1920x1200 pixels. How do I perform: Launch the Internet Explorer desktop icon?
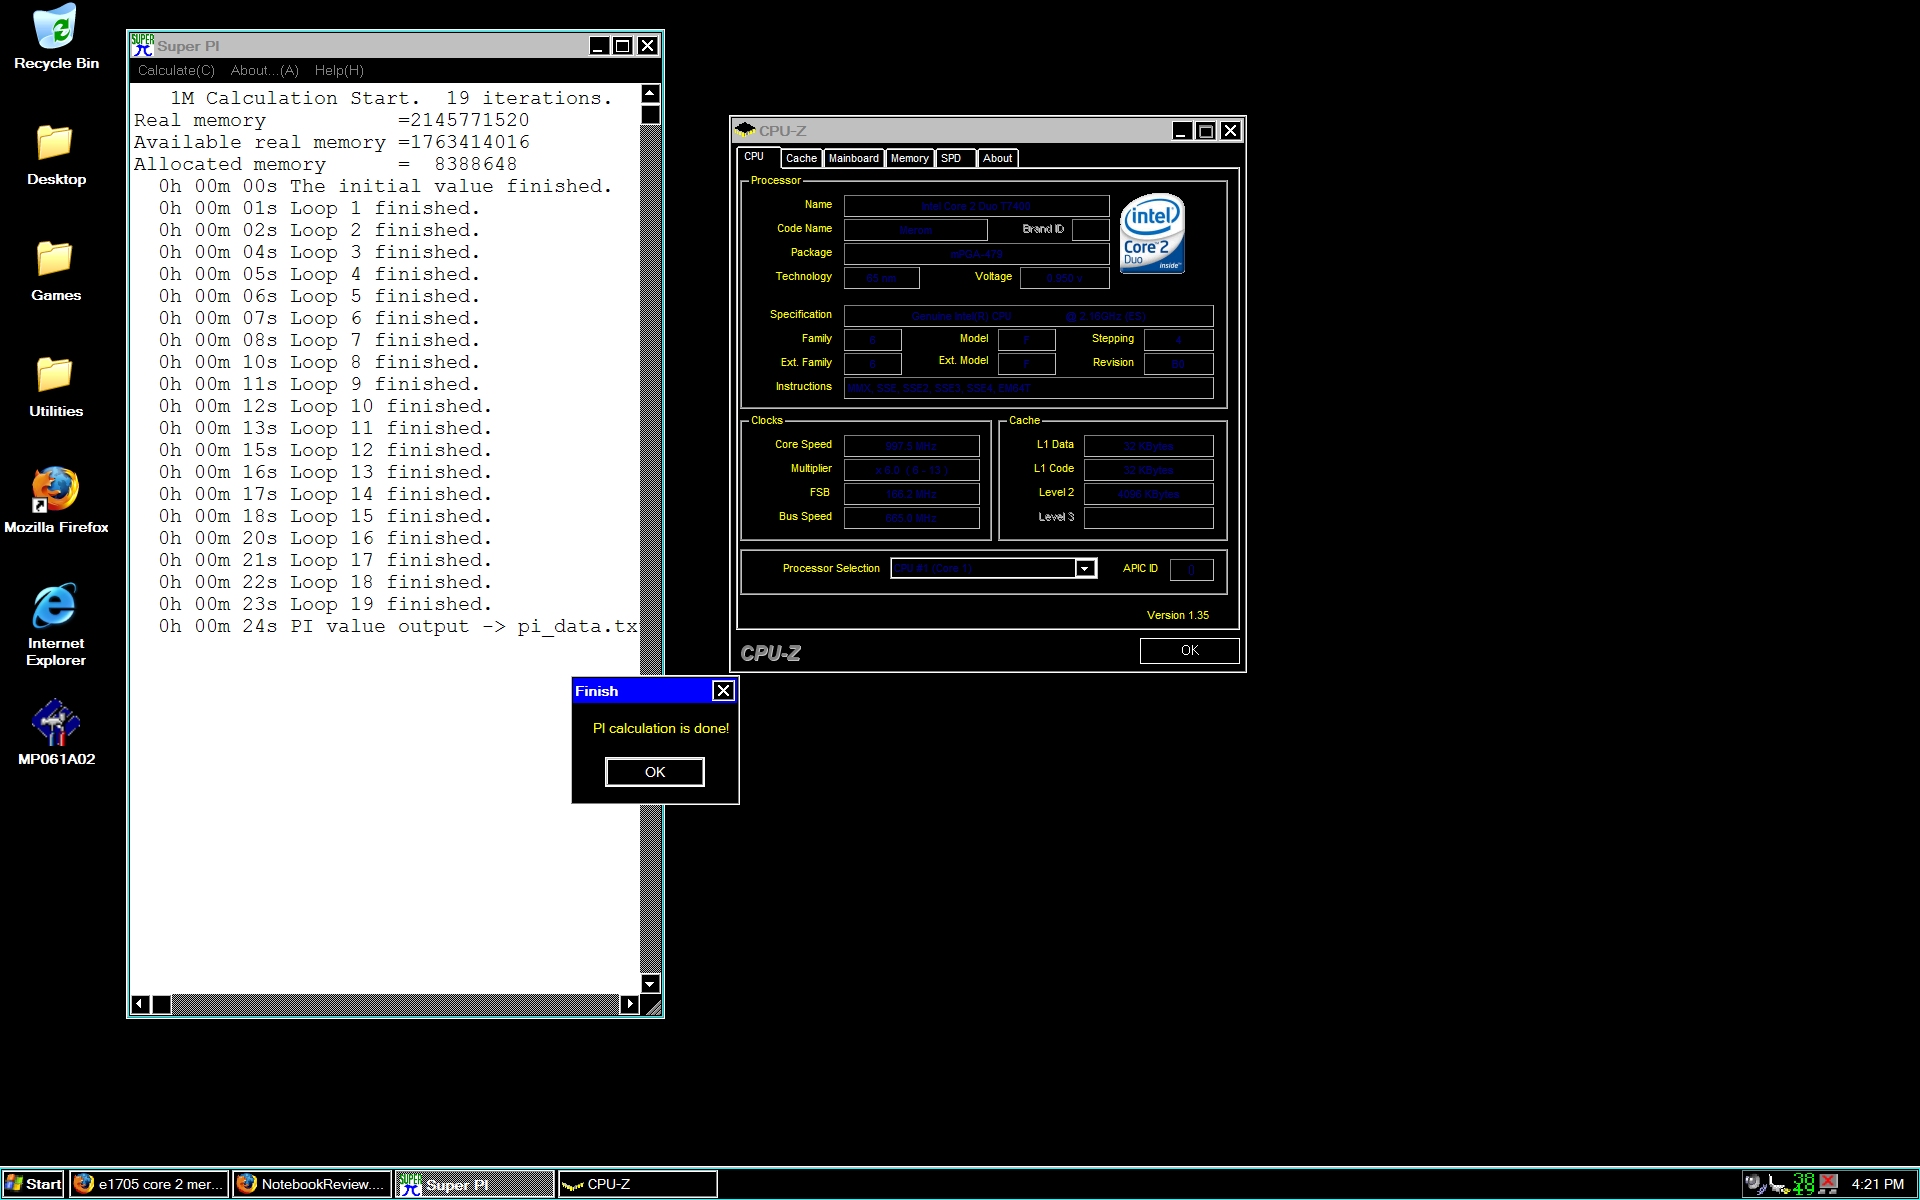55,606
